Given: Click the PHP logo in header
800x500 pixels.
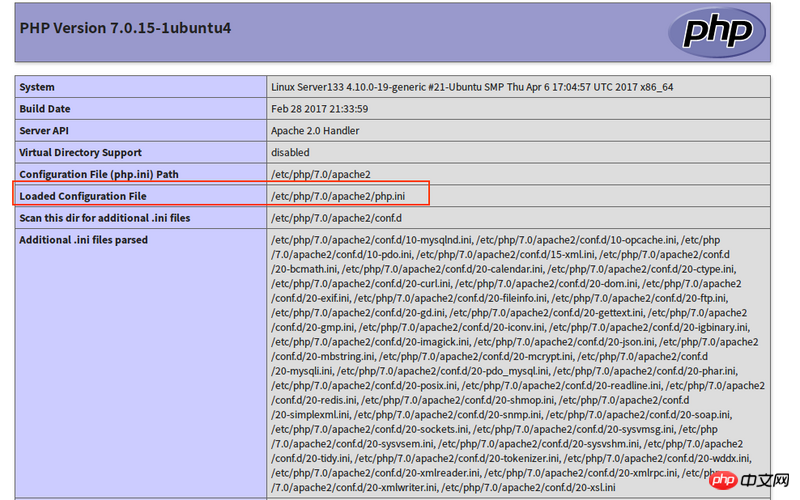Looking at the screenshot, I should click(x=716, y=32).
